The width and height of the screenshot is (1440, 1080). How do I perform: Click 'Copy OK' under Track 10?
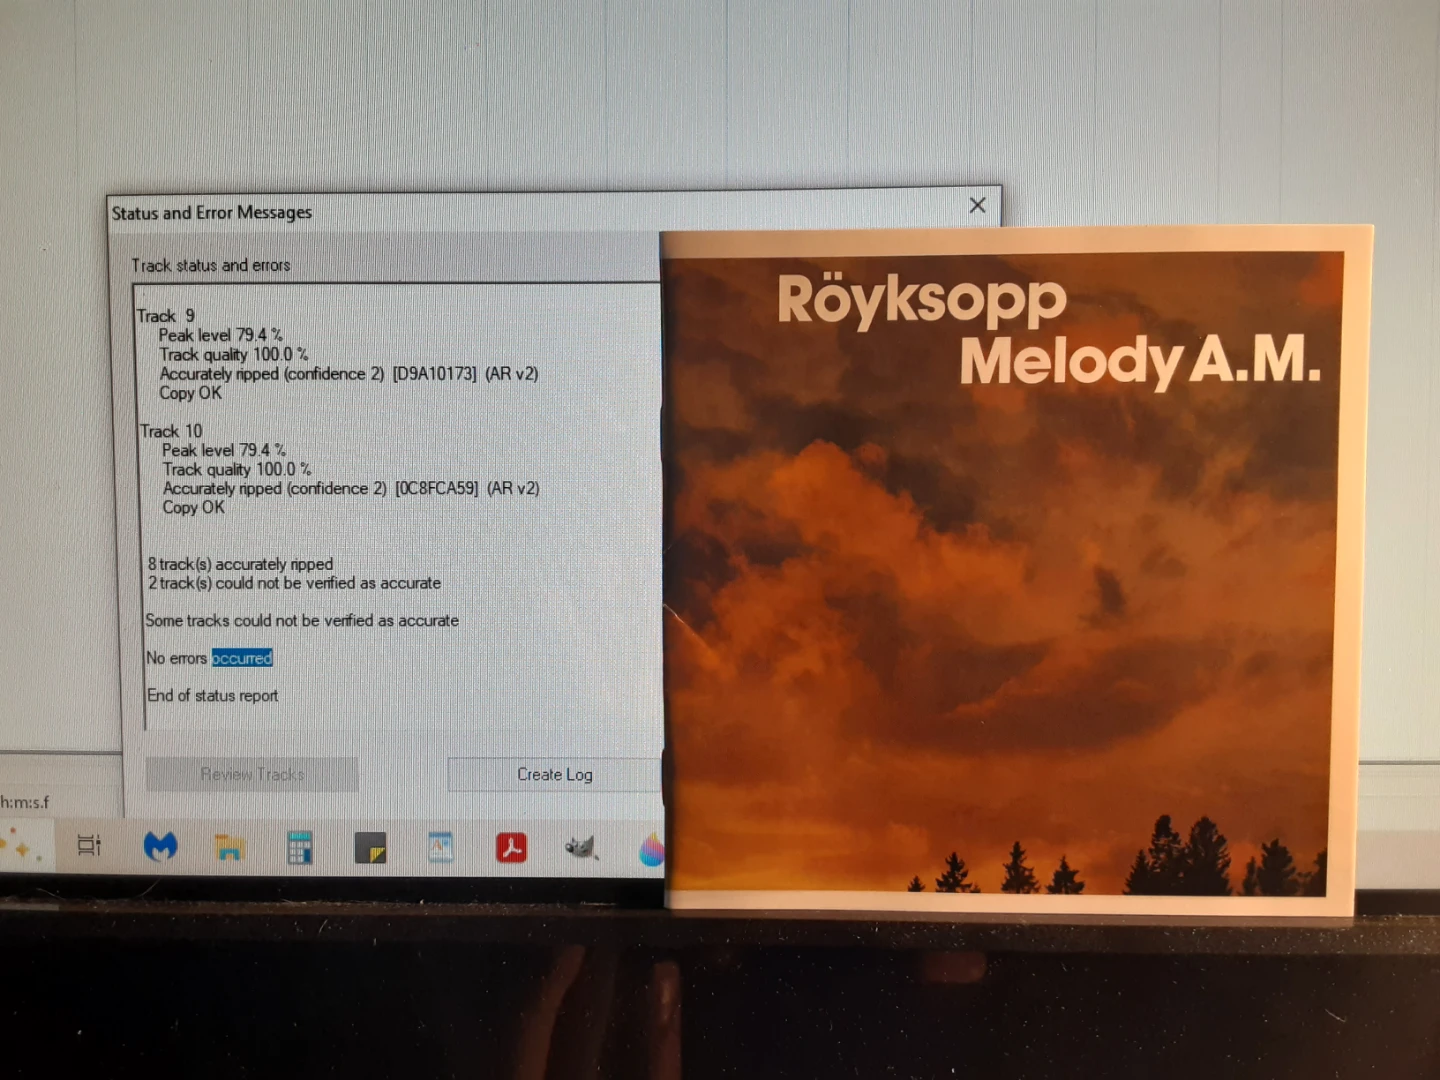pos(193,508)
